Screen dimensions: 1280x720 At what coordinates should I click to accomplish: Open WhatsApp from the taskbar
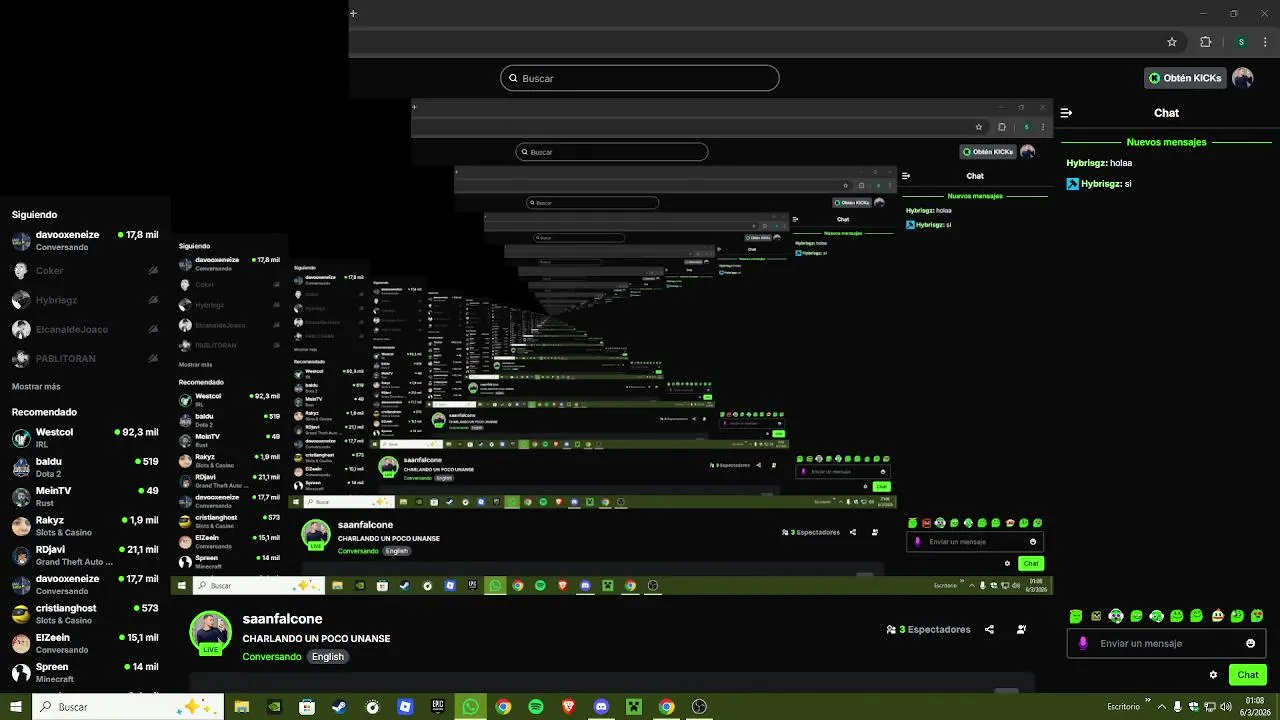(470, 706)
